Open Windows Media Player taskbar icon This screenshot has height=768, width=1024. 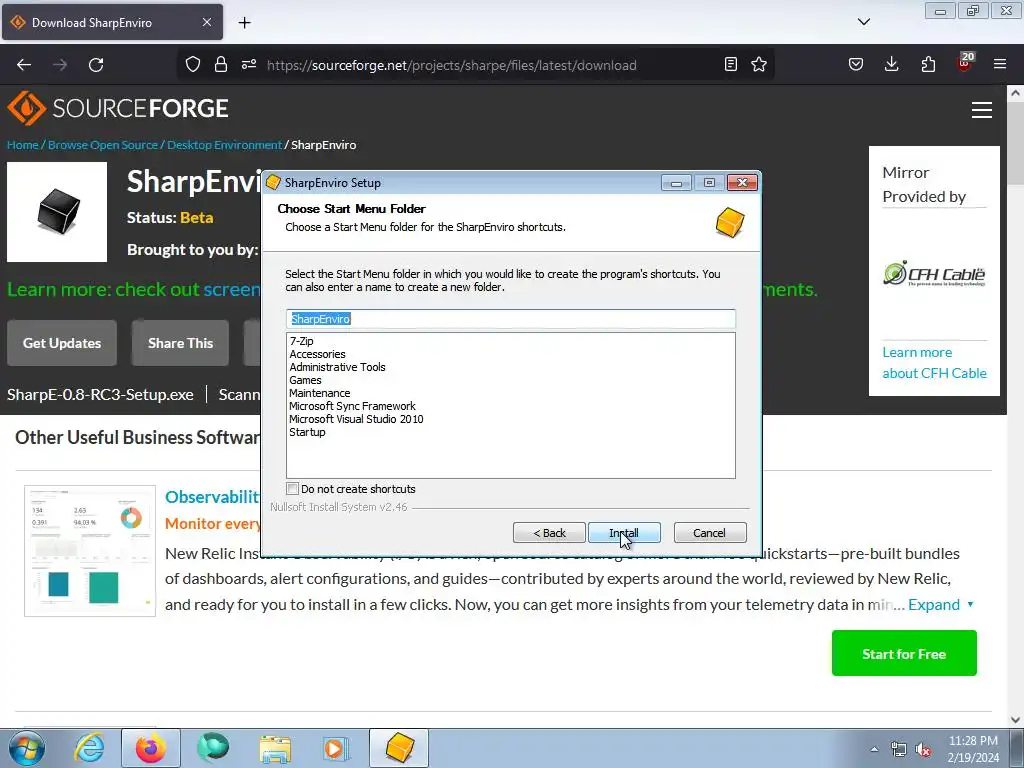[x=336, y=748]
